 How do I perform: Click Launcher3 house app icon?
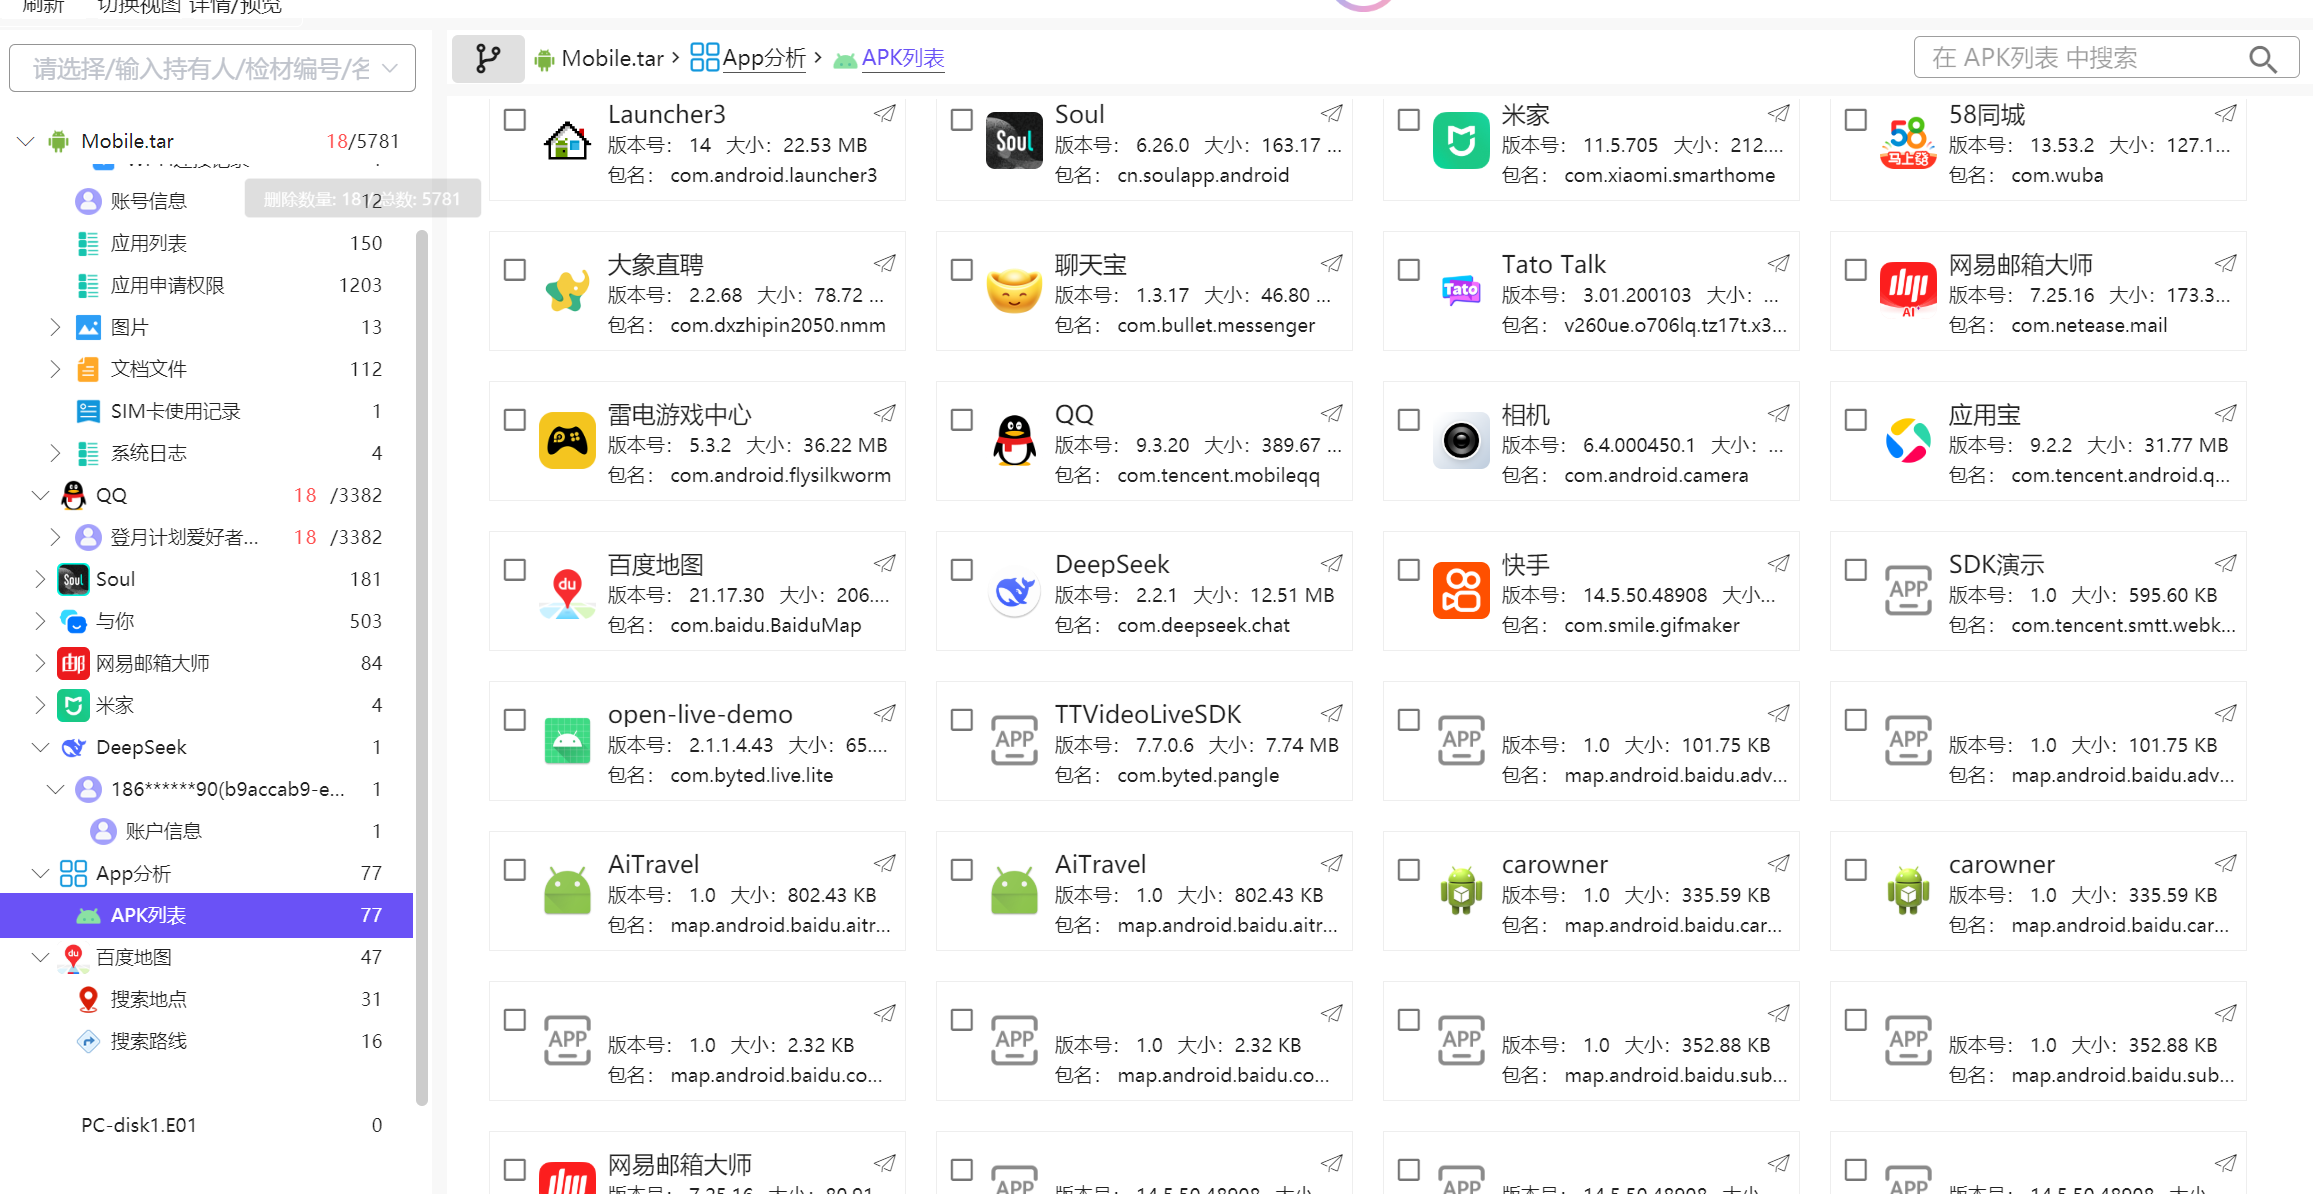567,141
